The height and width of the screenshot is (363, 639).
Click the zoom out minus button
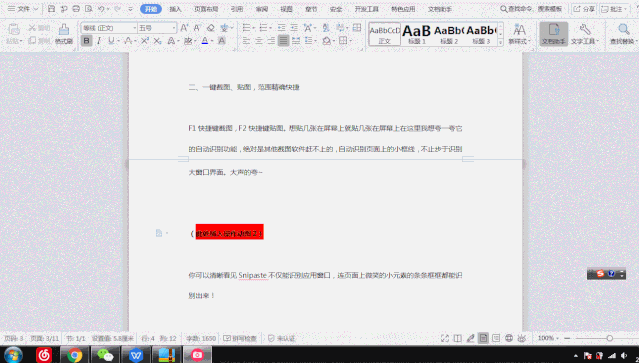pyautogui.click(x=567, y=338)
